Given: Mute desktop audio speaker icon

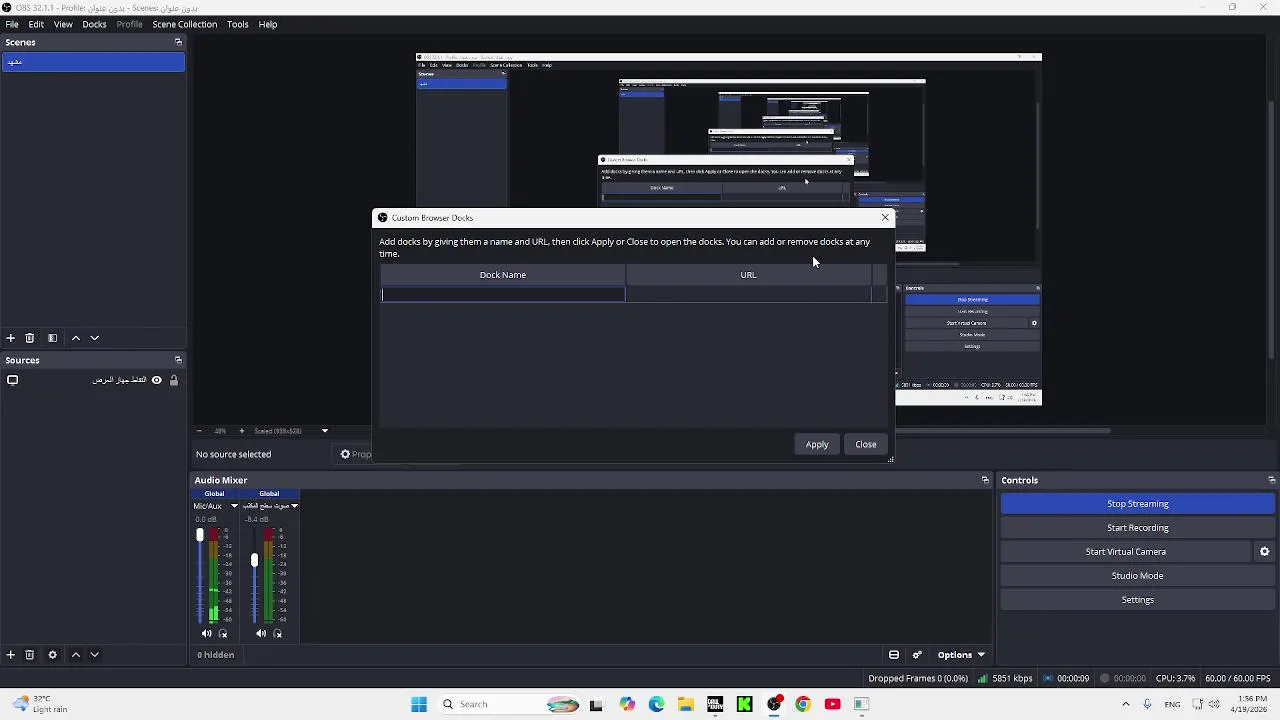Looking at the screenshot, I should coord(261,633).
